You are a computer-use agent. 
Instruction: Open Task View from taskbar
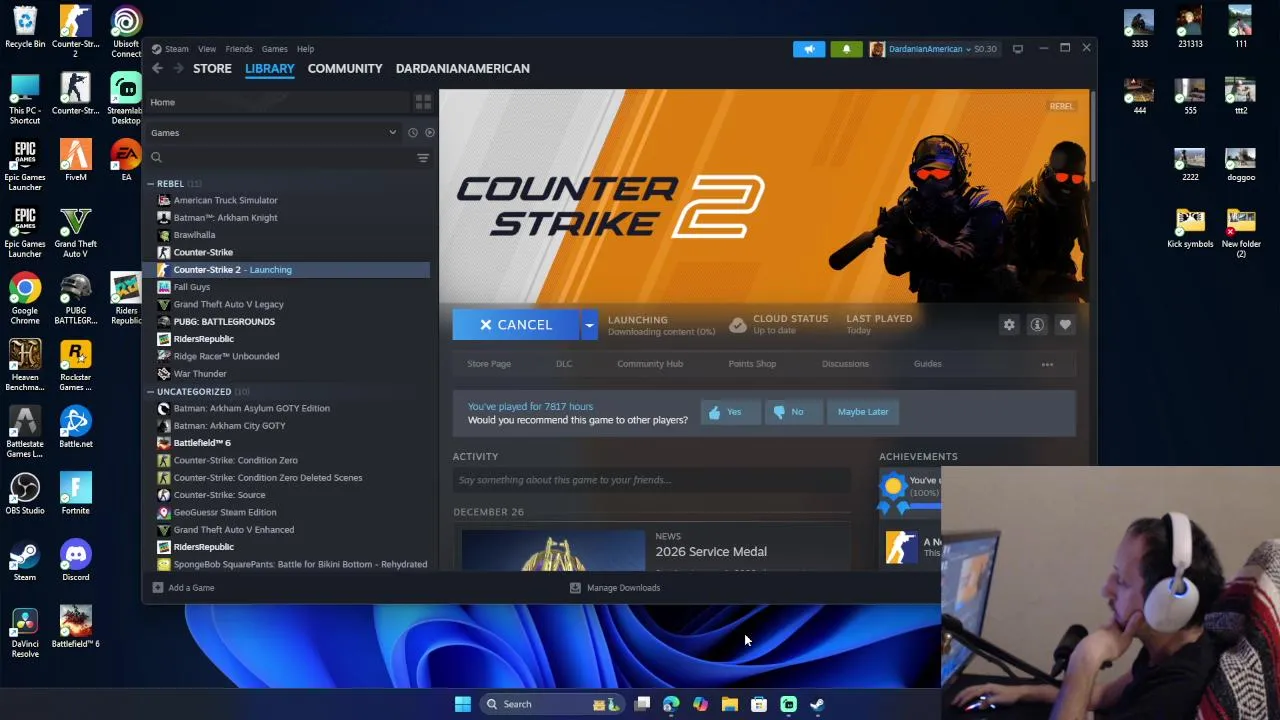(642, 704)
